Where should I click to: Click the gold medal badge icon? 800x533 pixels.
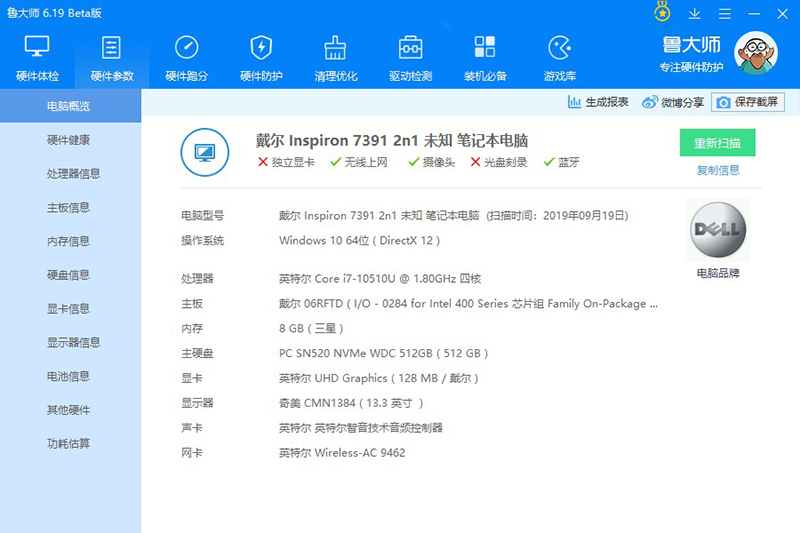(x=662, y=12)
